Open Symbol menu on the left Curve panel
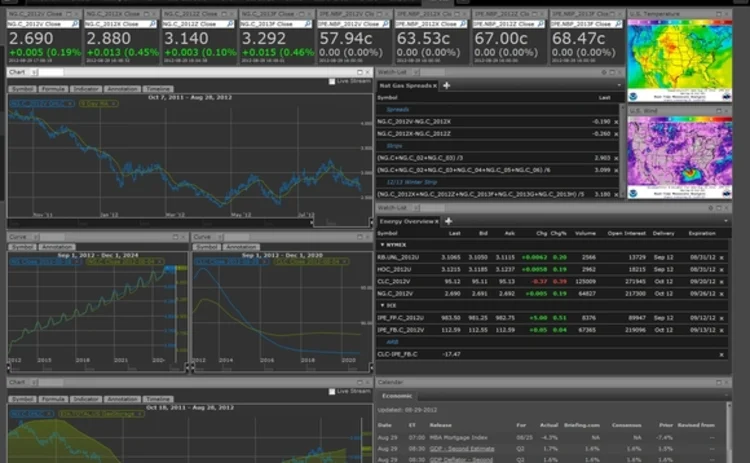The width and height of the screenshot is (750, 463). 22,247
